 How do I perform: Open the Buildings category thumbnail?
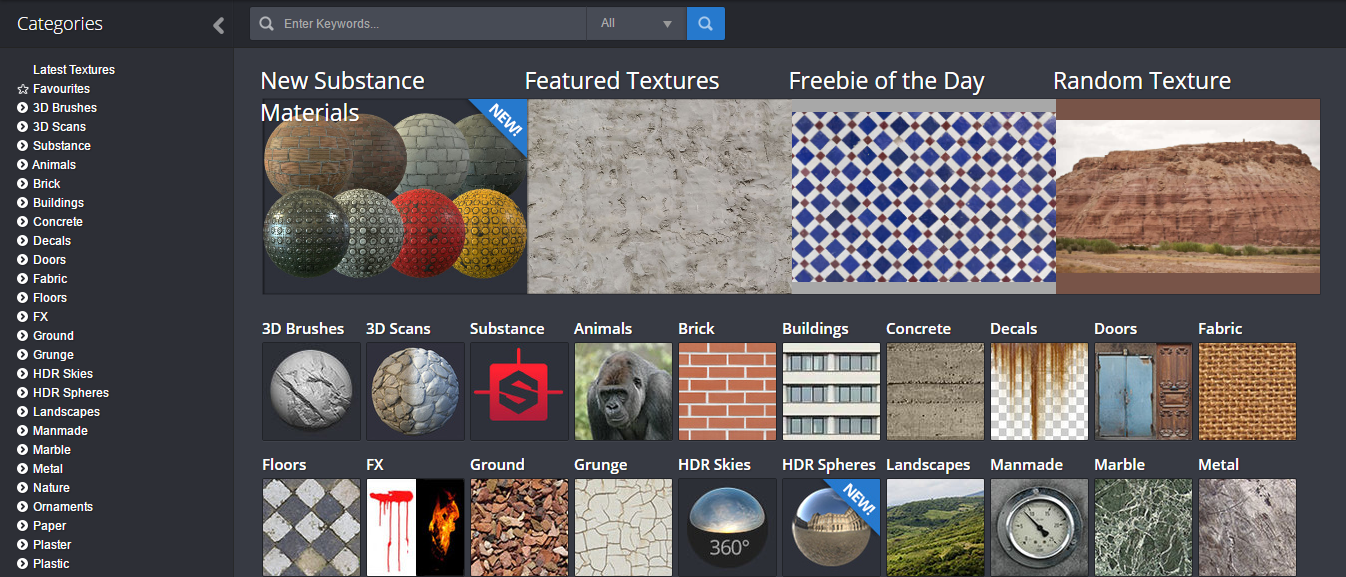coord(831,391)
